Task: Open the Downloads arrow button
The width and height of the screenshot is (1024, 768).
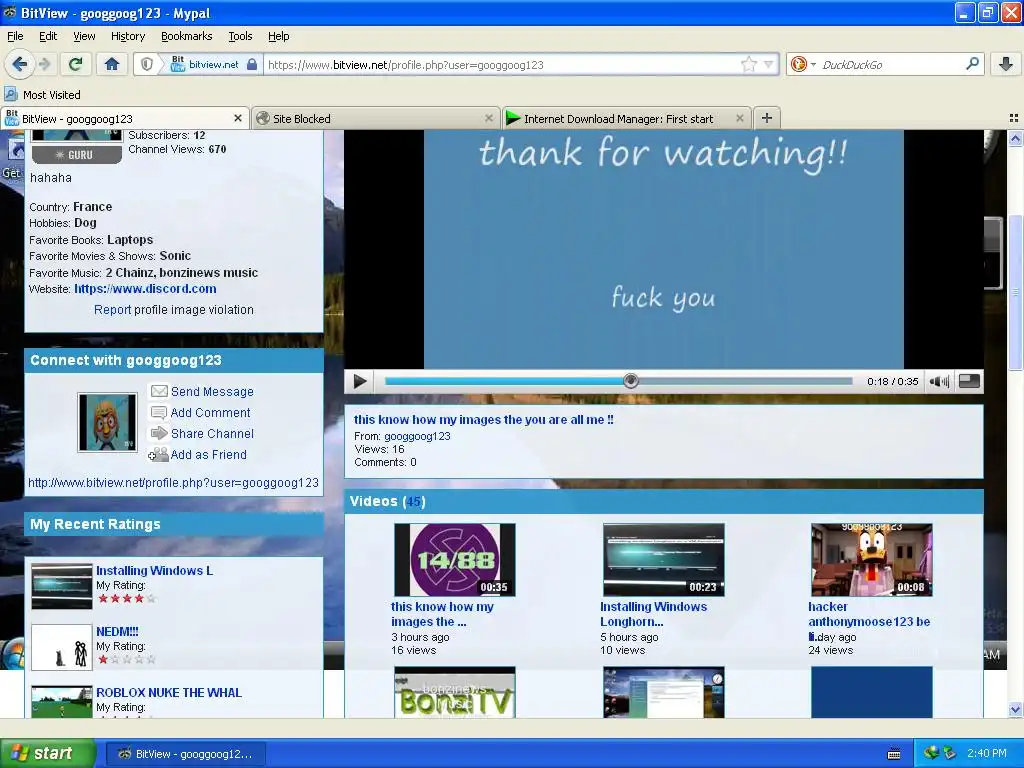Action: [x=1006, y=64]
